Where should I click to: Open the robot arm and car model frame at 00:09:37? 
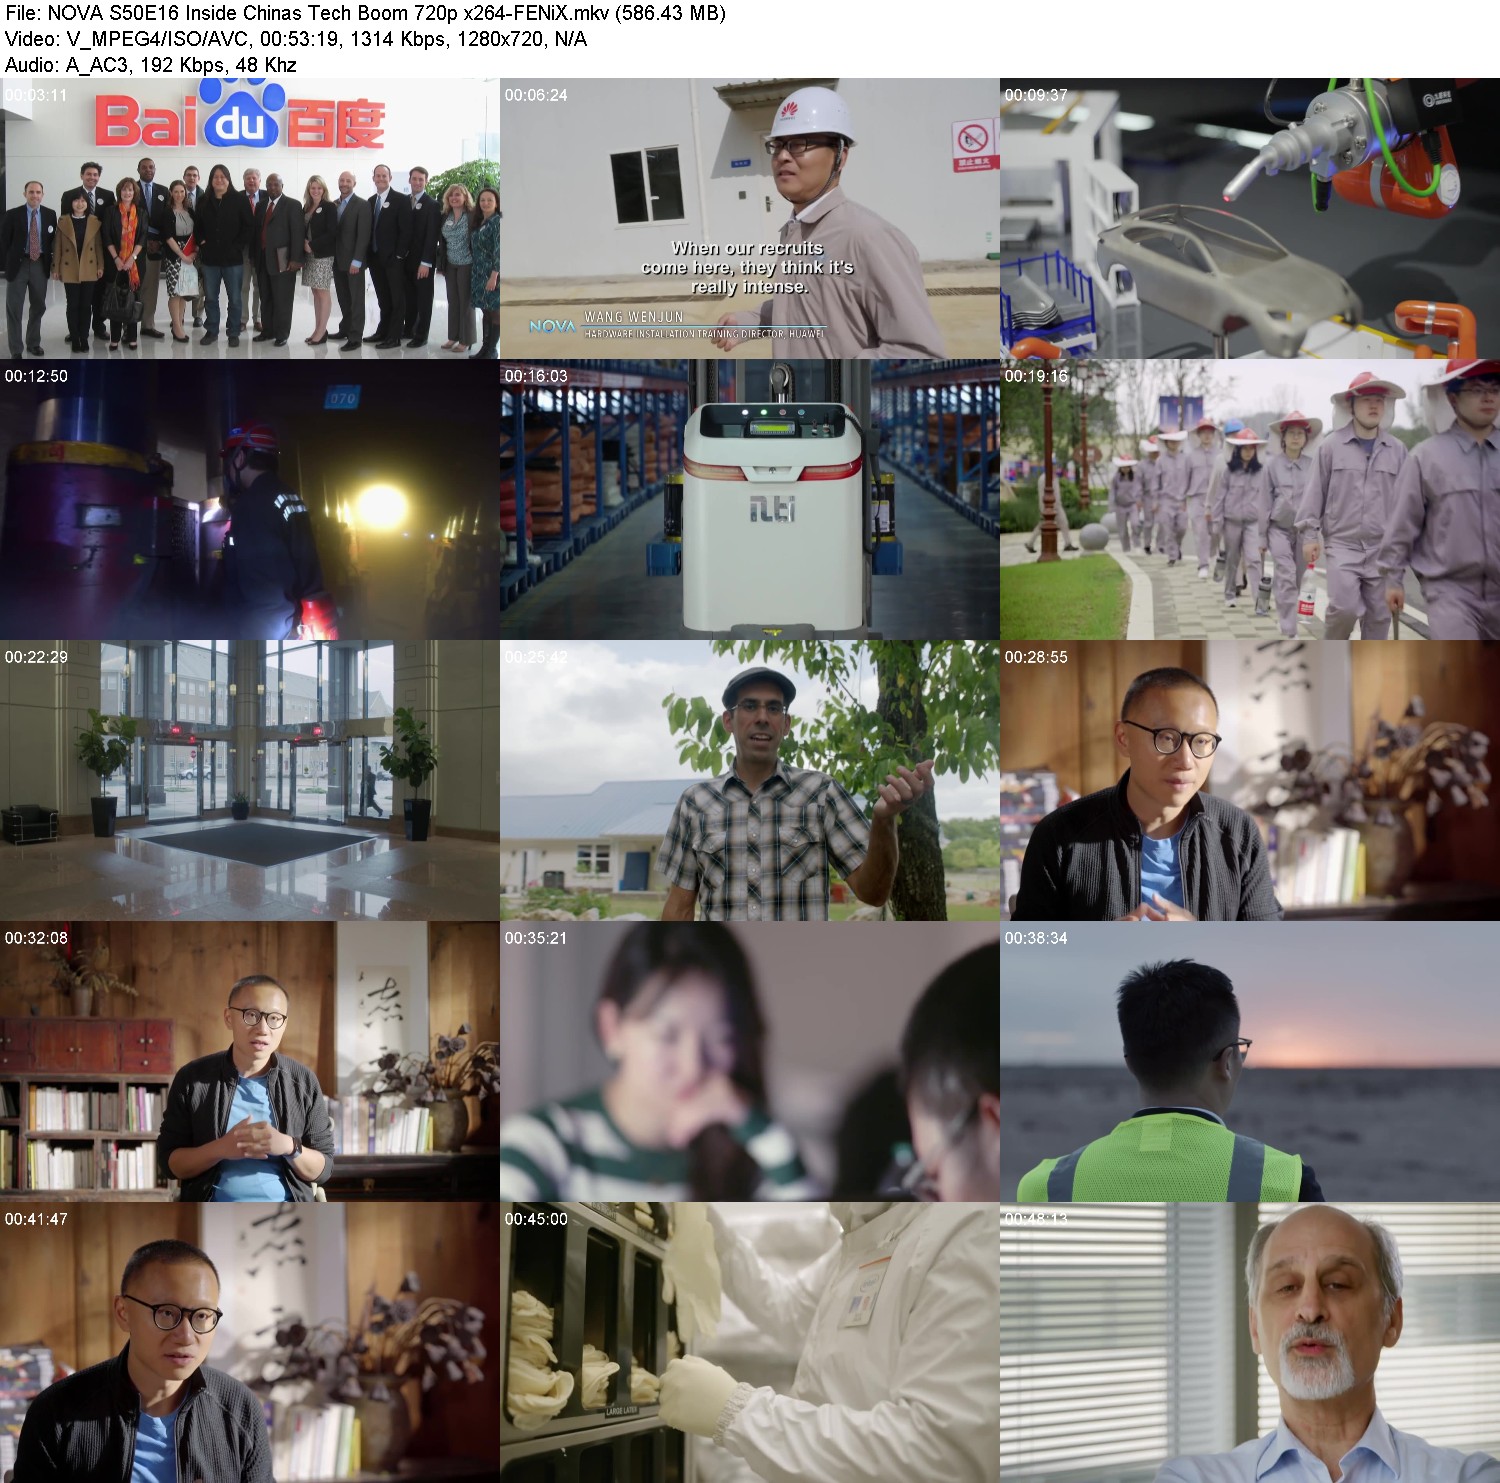click(1250, 219)
